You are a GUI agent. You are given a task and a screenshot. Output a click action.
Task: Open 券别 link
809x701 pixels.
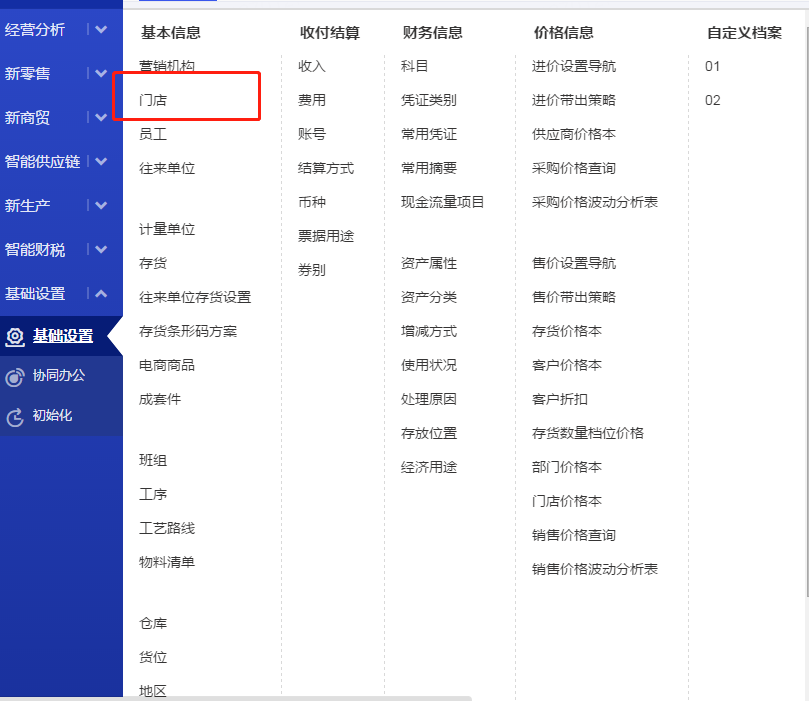click(312, 270)
